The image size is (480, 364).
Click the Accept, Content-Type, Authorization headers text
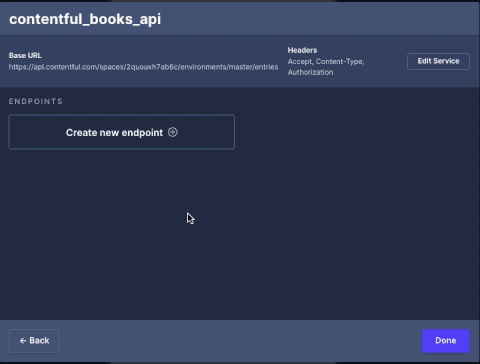pyautogui.click(x=326, y=67)
